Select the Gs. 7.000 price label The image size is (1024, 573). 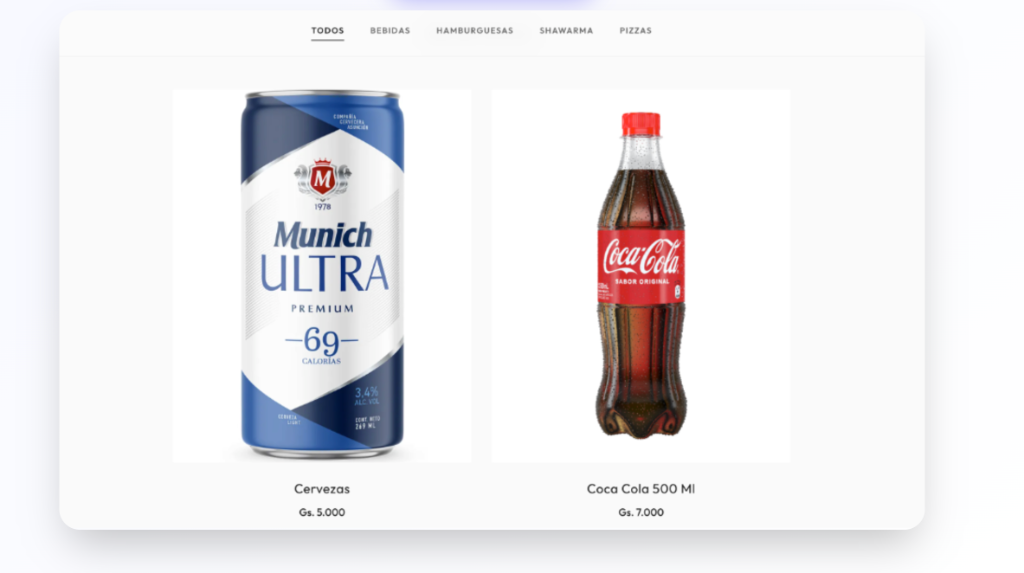[x=641, y=512]
